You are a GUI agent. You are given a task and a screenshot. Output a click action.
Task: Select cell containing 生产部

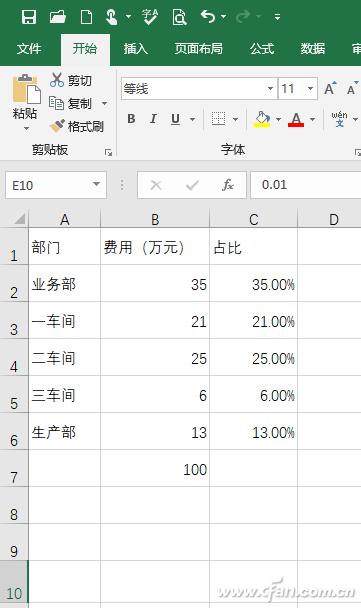click(x=64, y=432)
